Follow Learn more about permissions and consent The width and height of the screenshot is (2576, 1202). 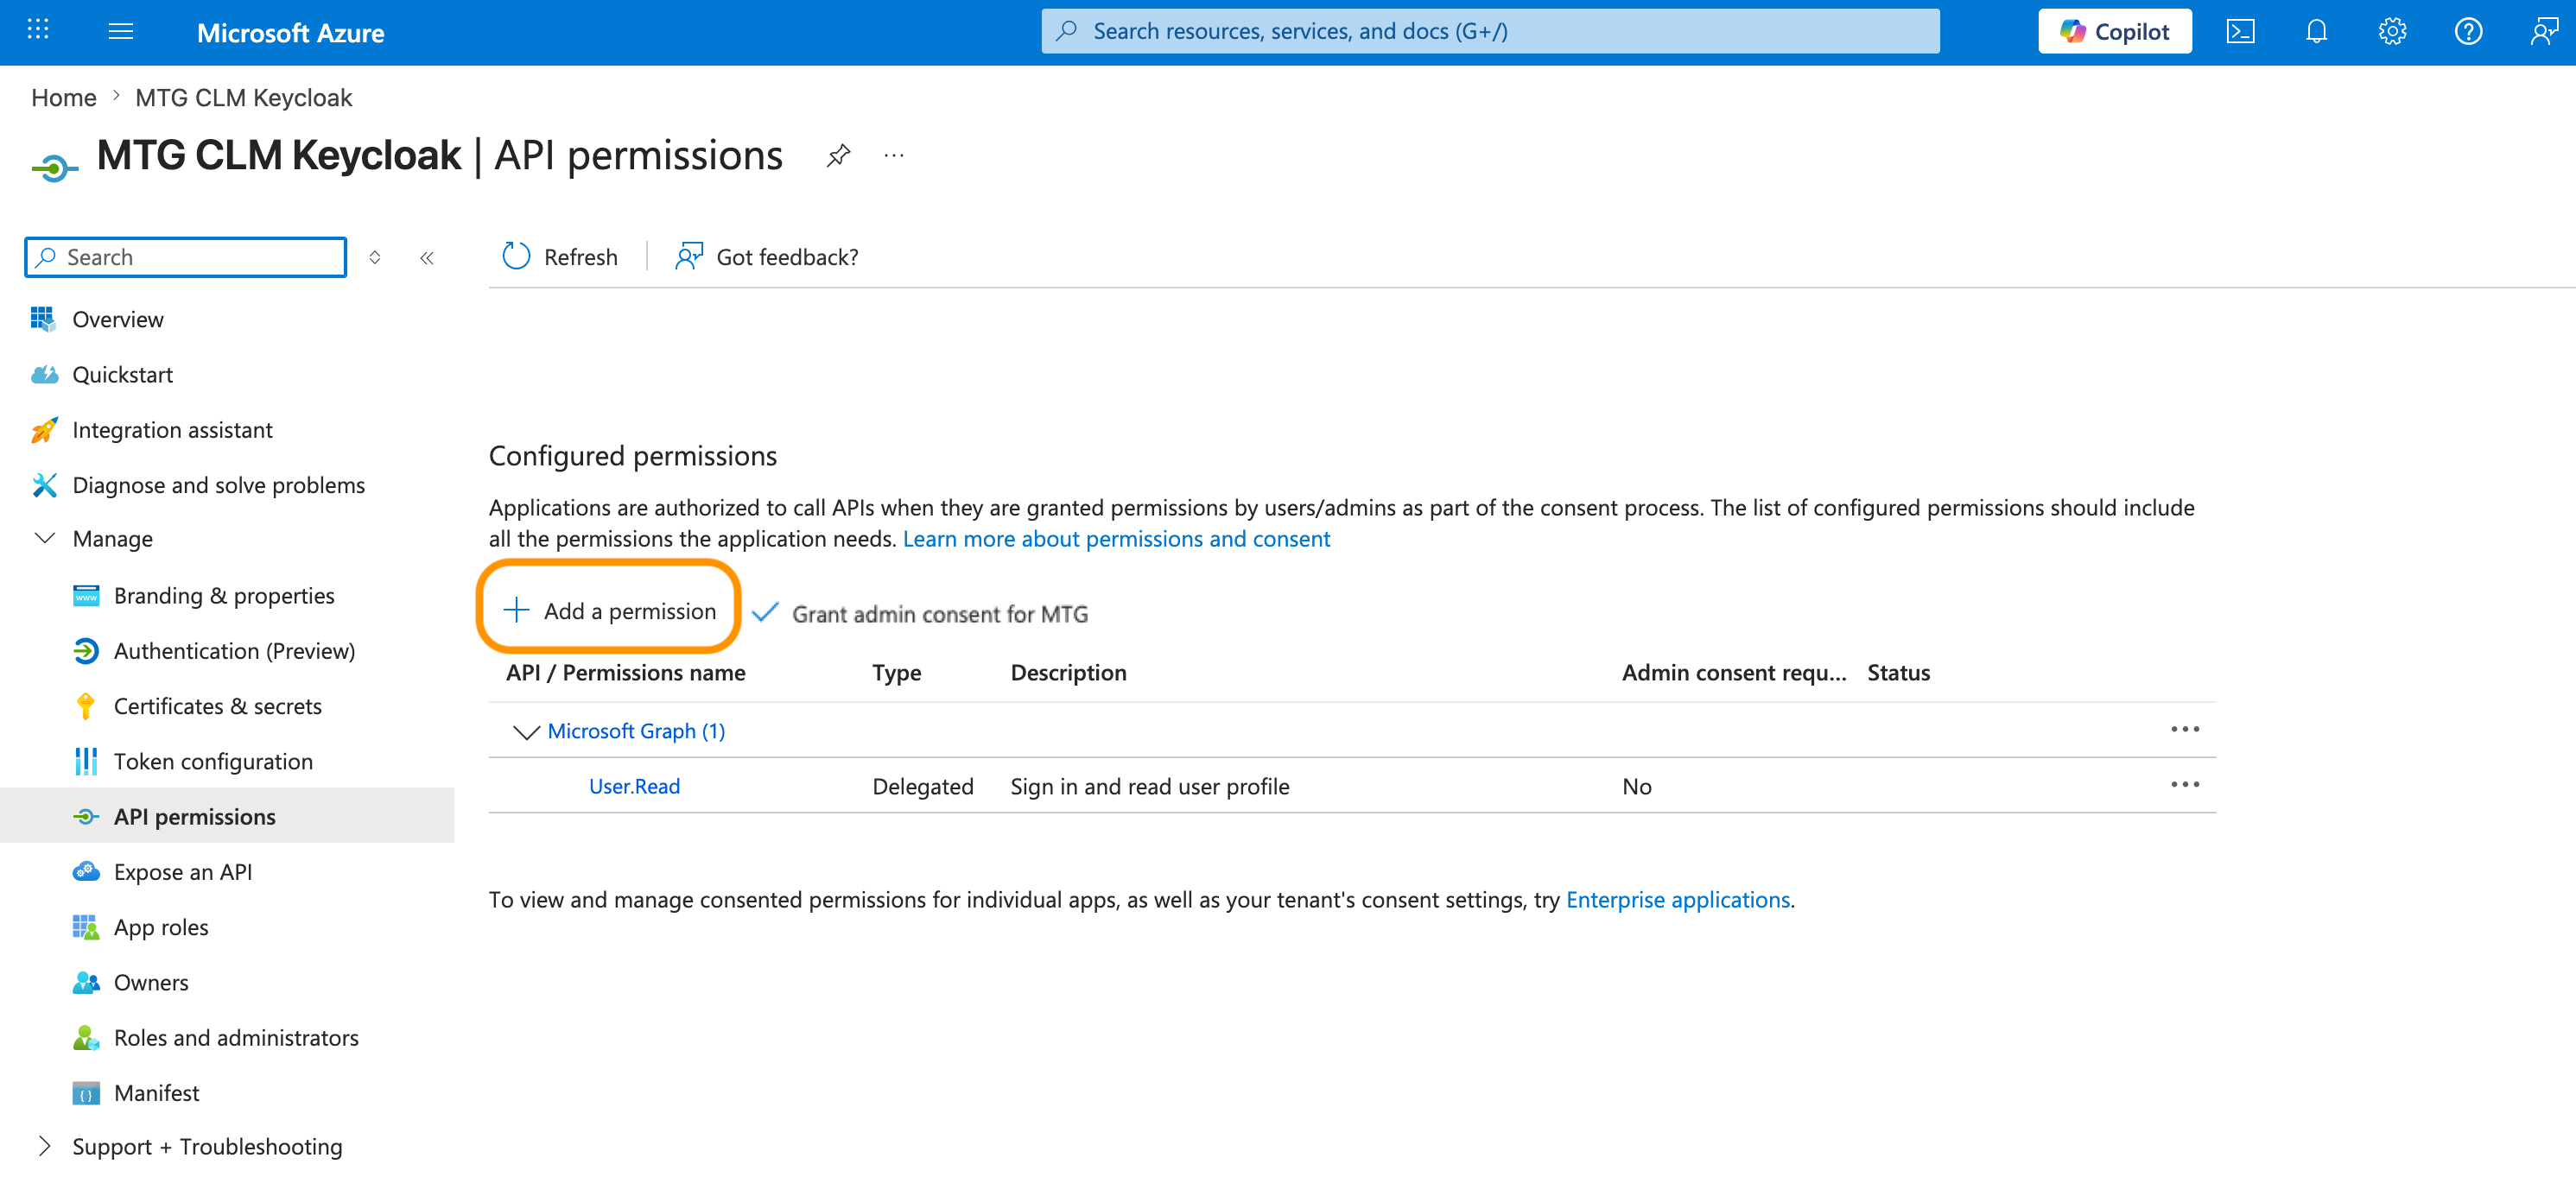(1116, 539)
